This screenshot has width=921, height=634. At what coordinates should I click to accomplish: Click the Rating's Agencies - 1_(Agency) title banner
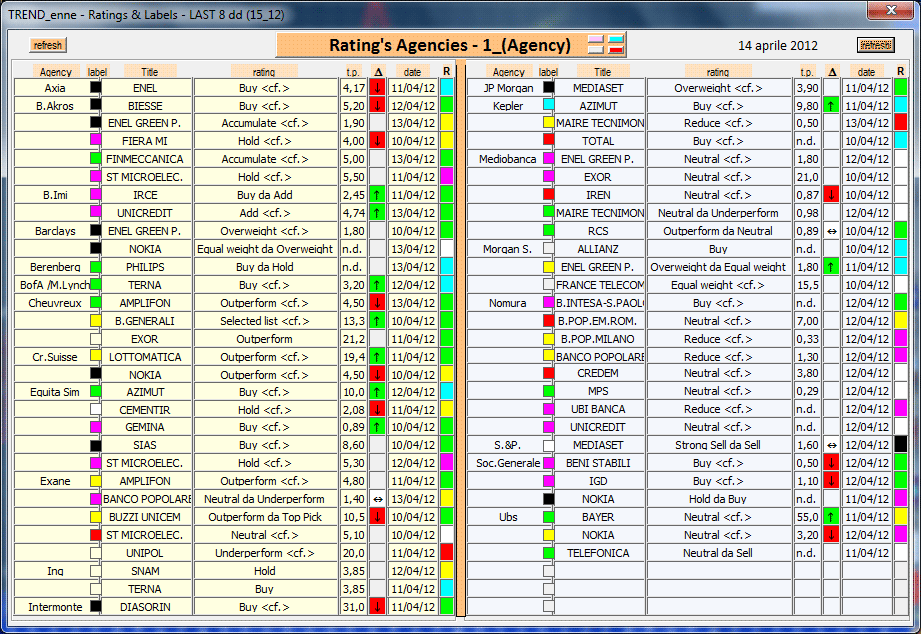point(451,45)
